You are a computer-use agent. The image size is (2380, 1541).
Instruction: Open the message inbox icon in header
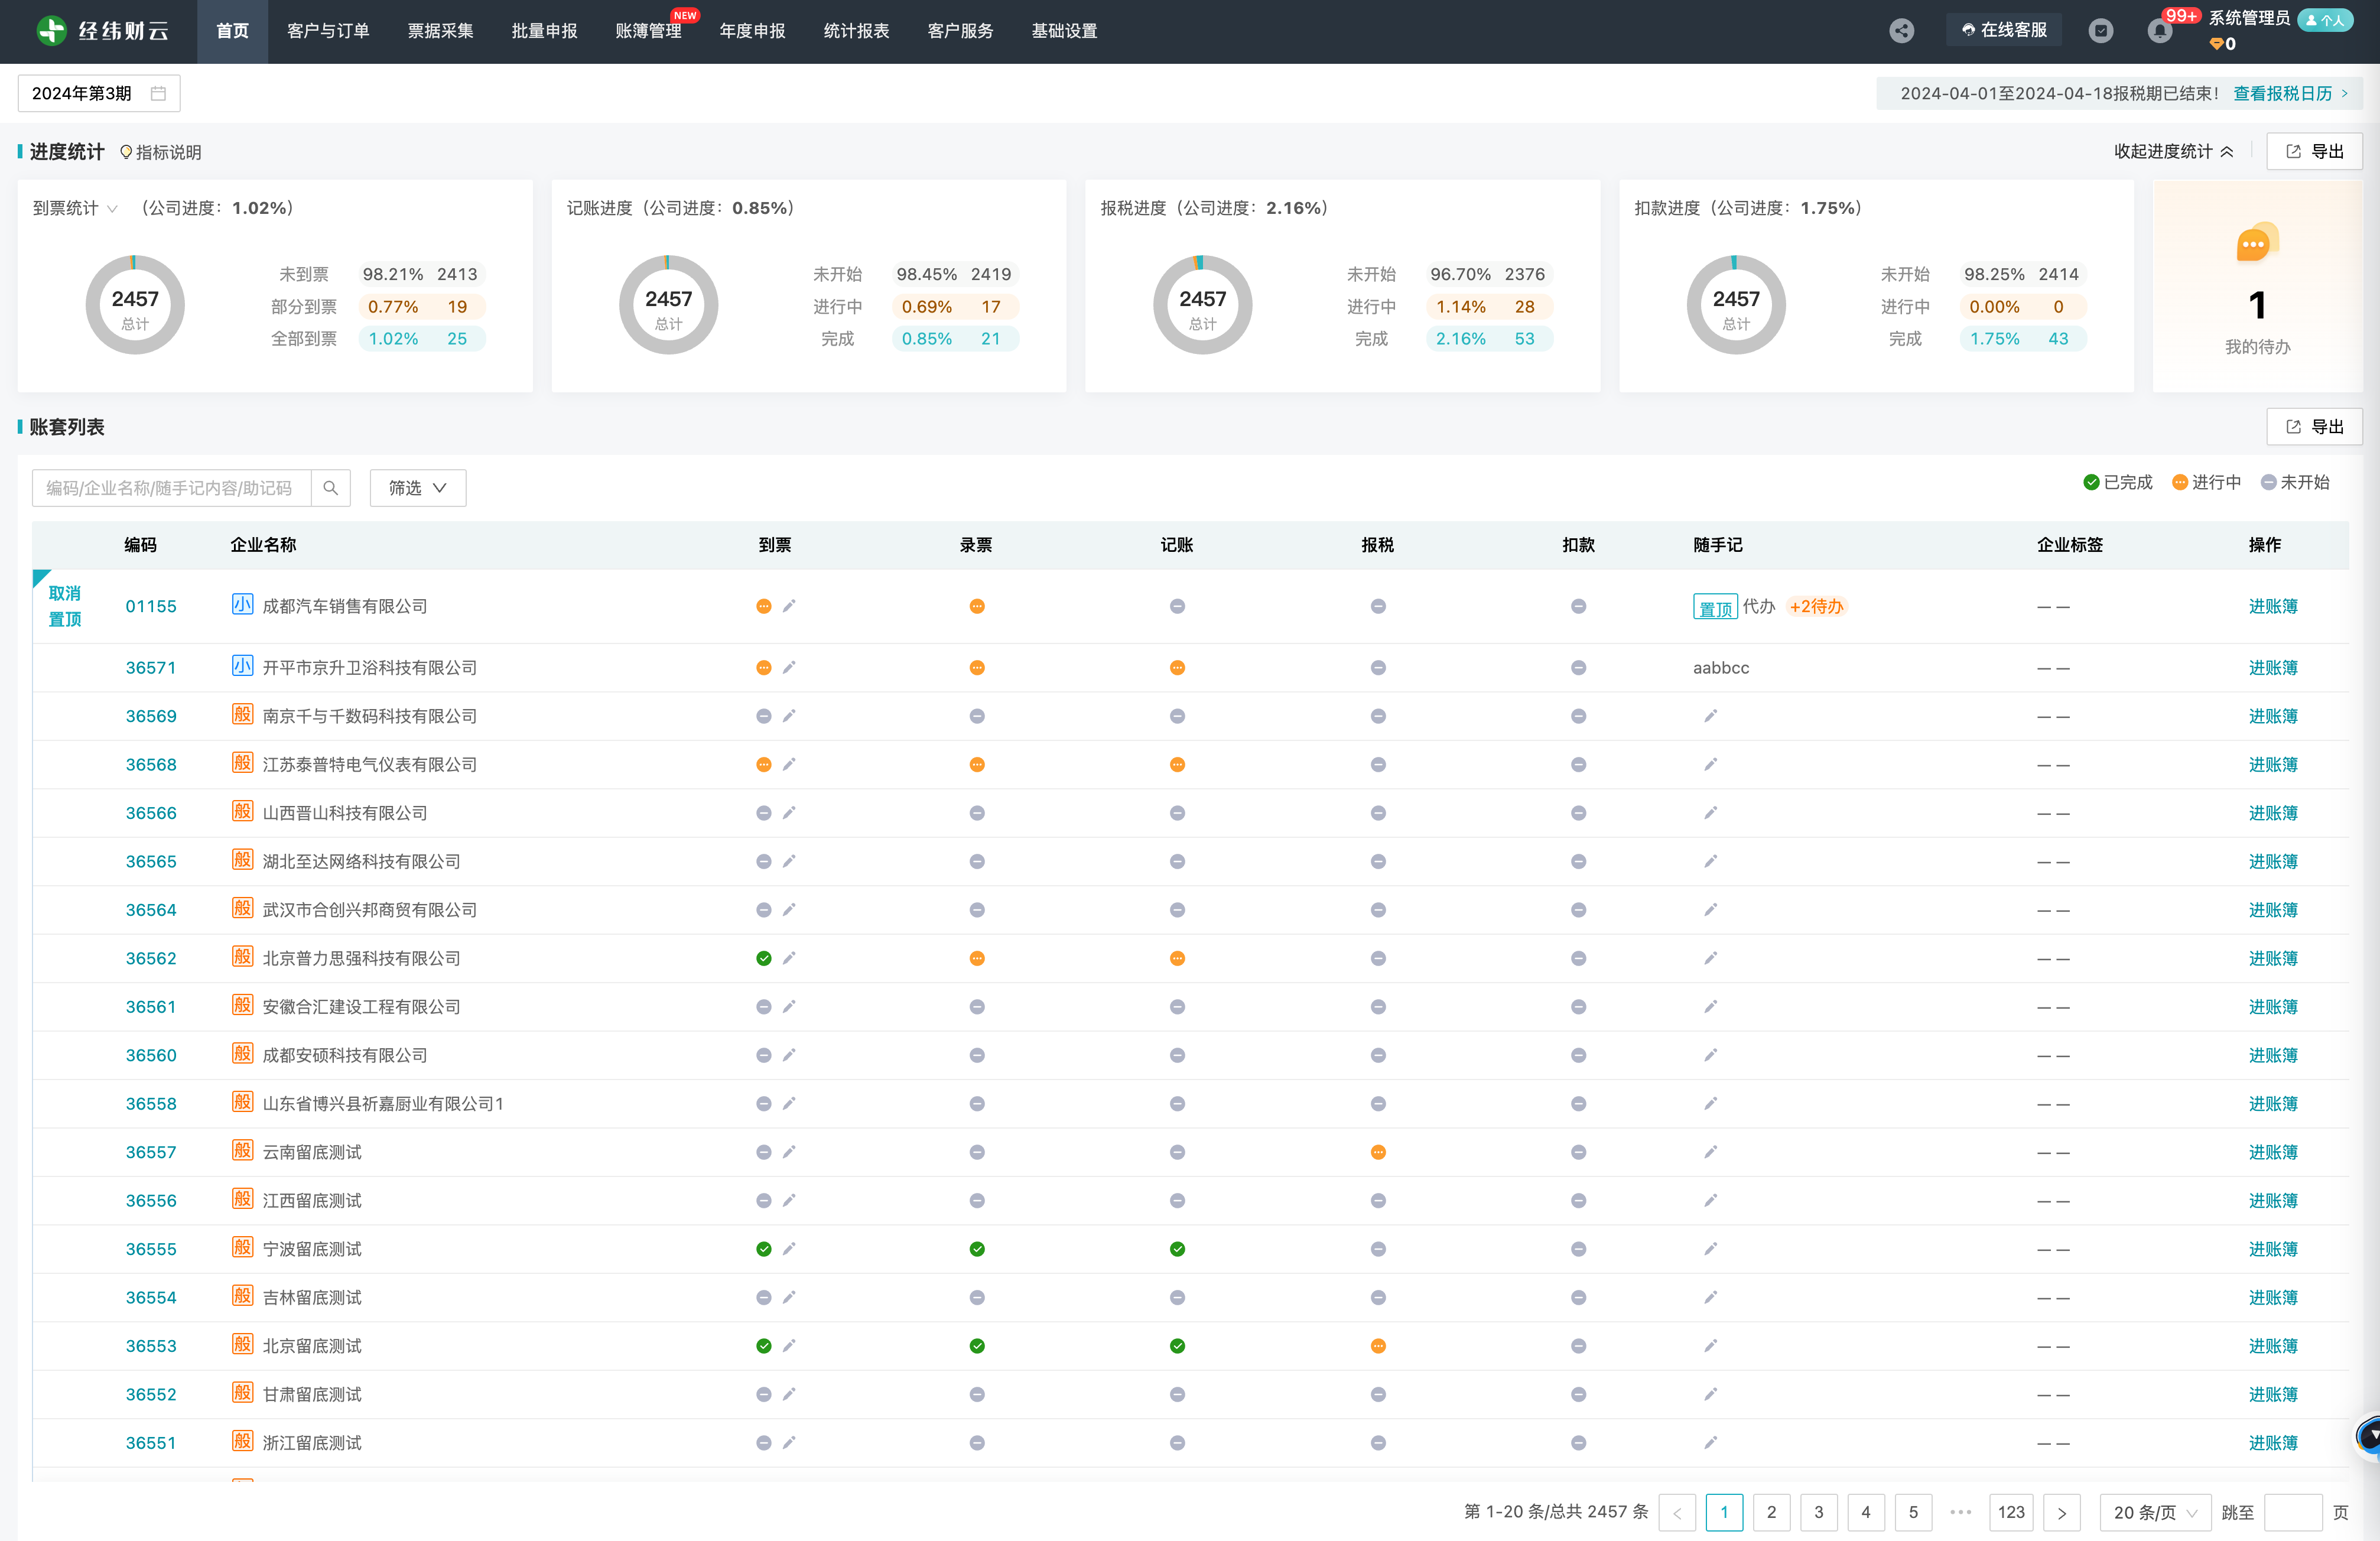2100,31
